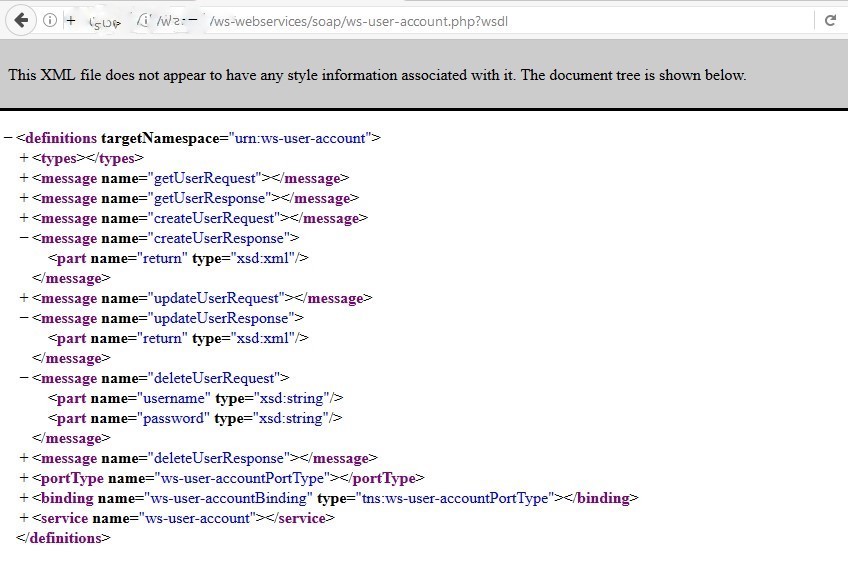Expand the deleteUserResponse message node

(x=24, y=459)
